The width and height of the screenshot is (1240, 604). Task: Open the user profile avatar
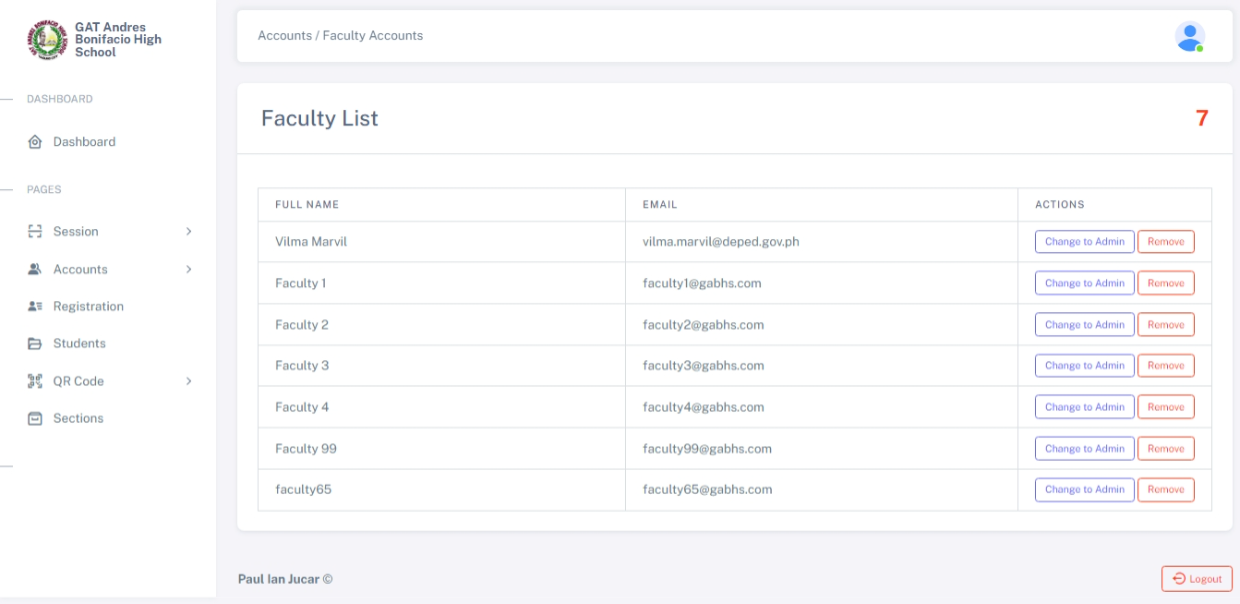(1189, 36)
